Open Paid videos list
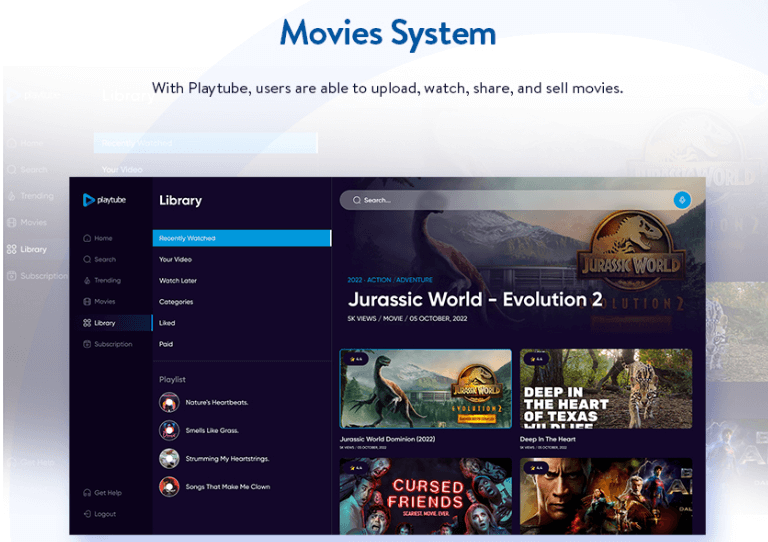768x542 pixels. click(166, 344)
